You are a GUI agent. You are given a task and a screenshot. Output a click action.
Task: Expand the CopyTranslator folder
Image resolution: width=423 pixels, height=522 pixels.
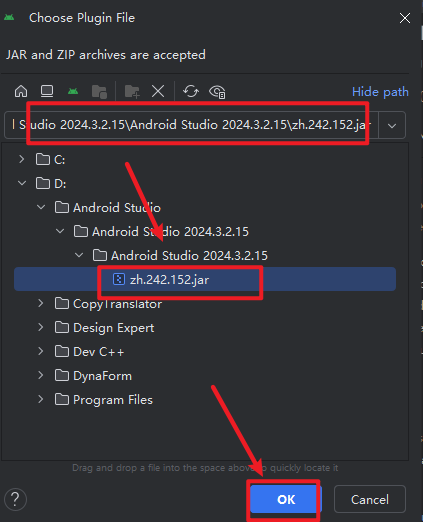[41, 303]
